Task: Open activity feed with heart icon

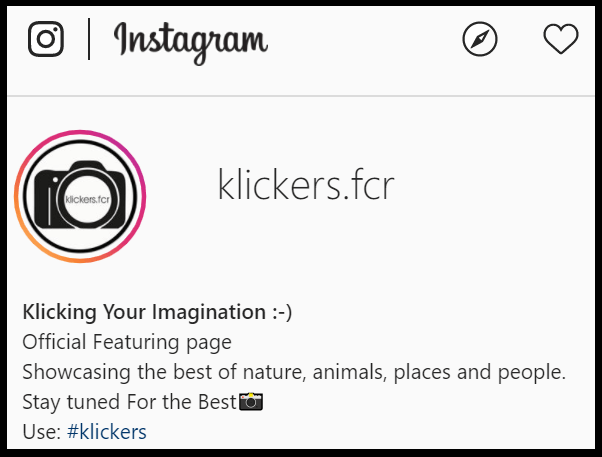Action: (x=560, y=39)
